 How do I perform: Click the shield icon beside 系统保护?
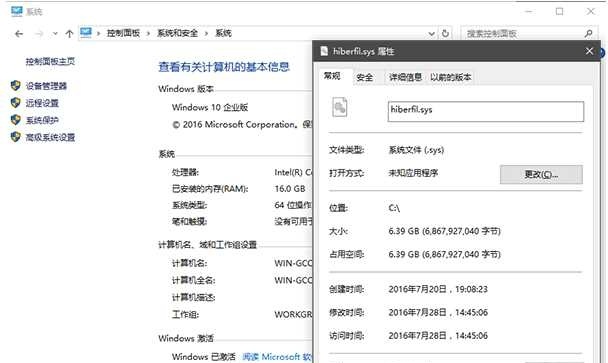click(x=16, y=119)
